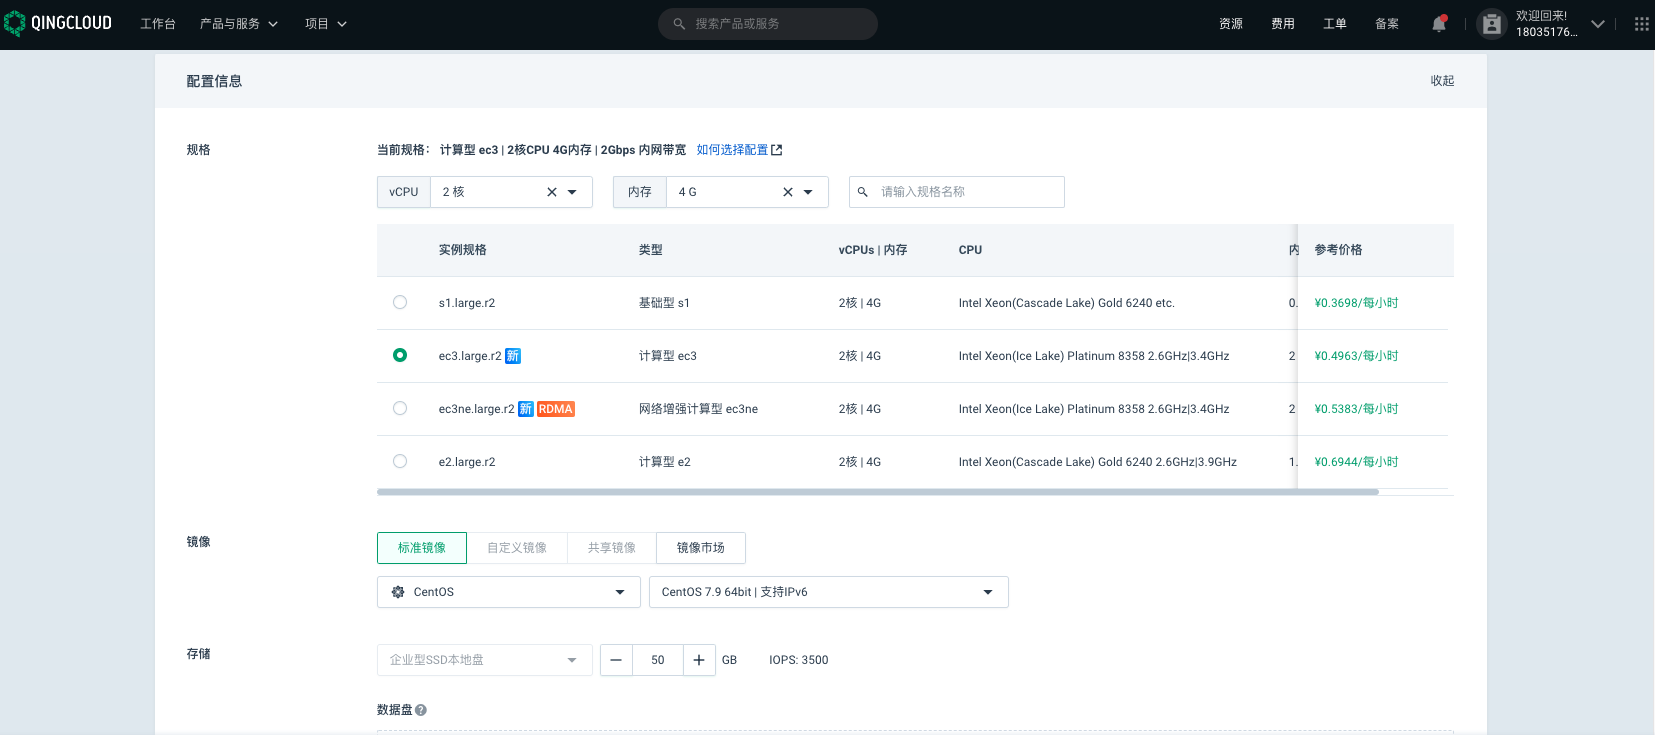Viewport: 1655px width, 739px height.
Task: Click the storage size value 50 field
Action: [658, 660]
